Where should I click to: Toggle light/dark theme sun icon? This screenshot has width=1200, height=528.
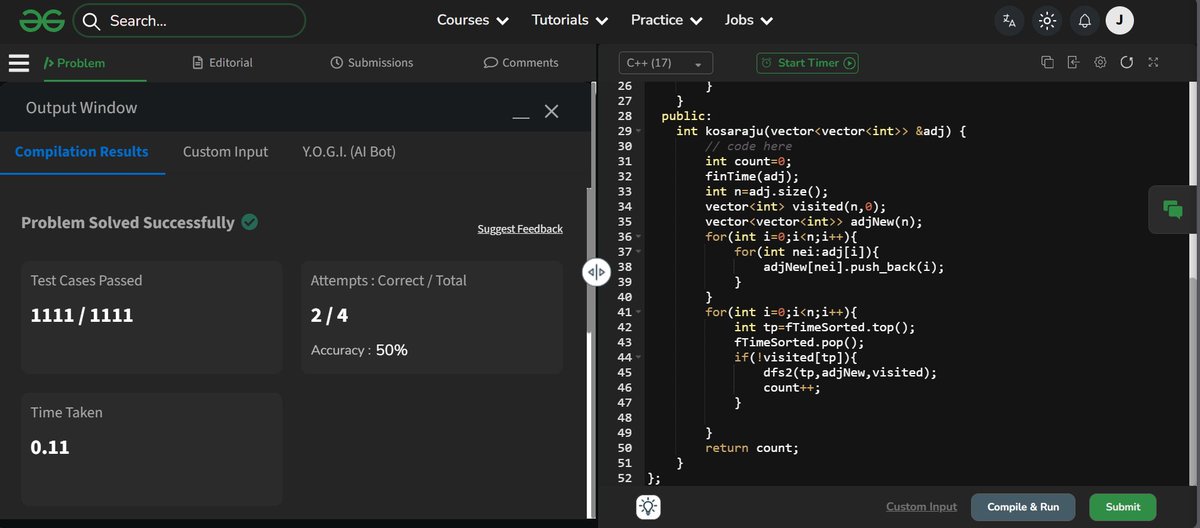point(1047,20)
